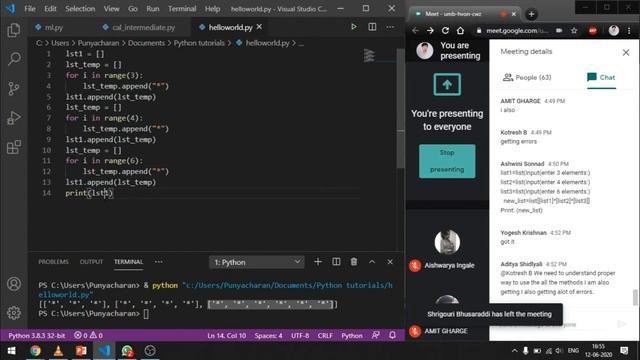Go back in the Chrome browser
The width and height of the screenshot is (640, 360).
tap(416, 31)
